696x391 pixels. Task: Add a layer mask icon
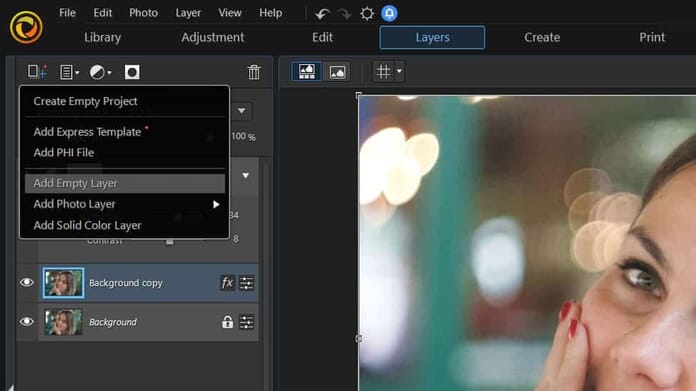[x=132, y=72]
